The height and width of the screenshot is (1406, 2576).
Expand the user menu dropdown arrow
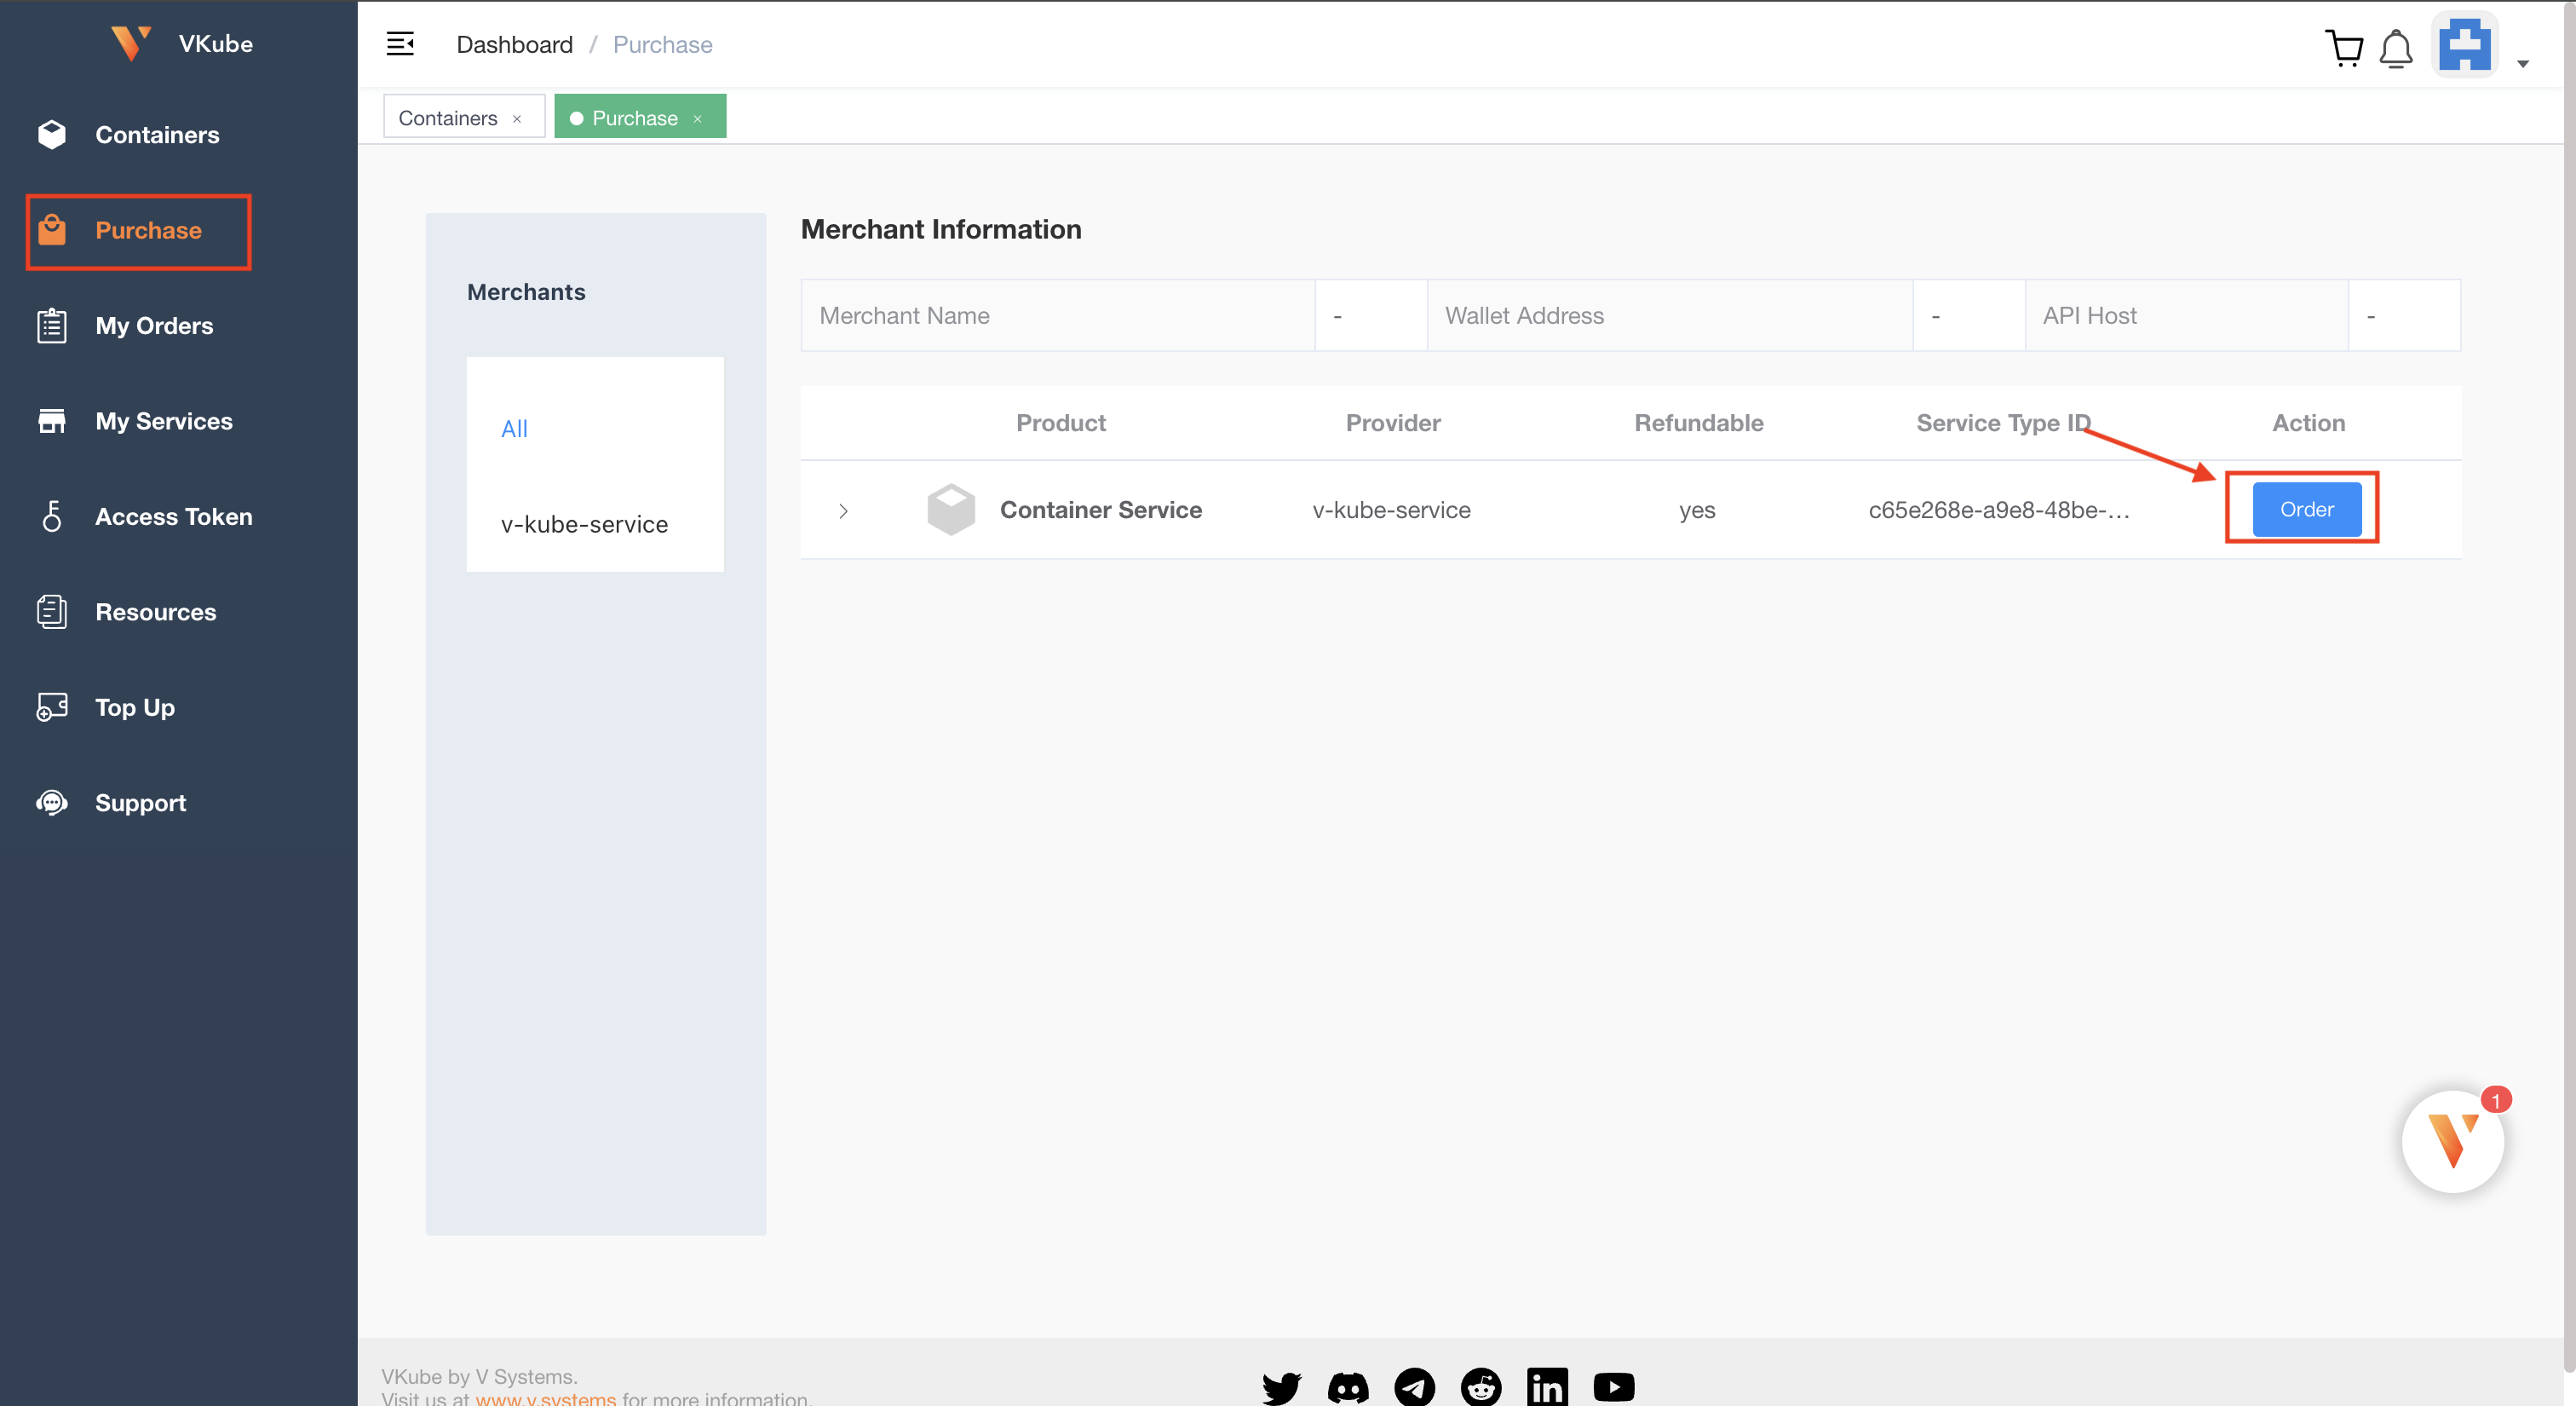[x=2523, y=64]
